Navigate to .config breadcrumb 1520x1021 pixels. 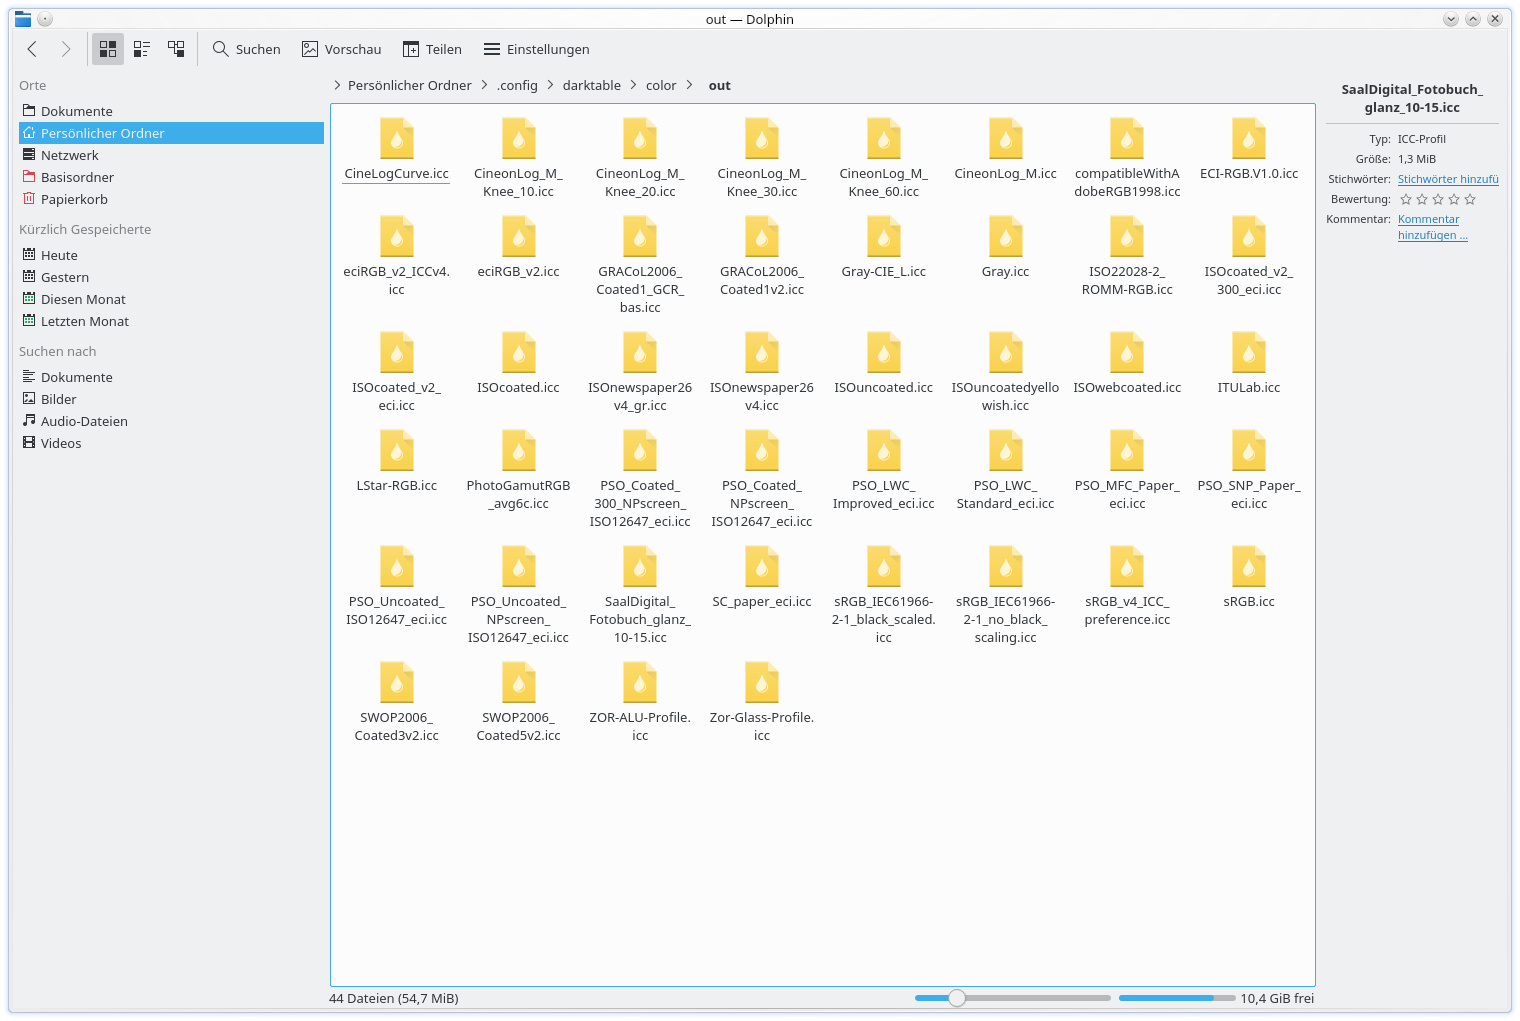pos(517,85)
